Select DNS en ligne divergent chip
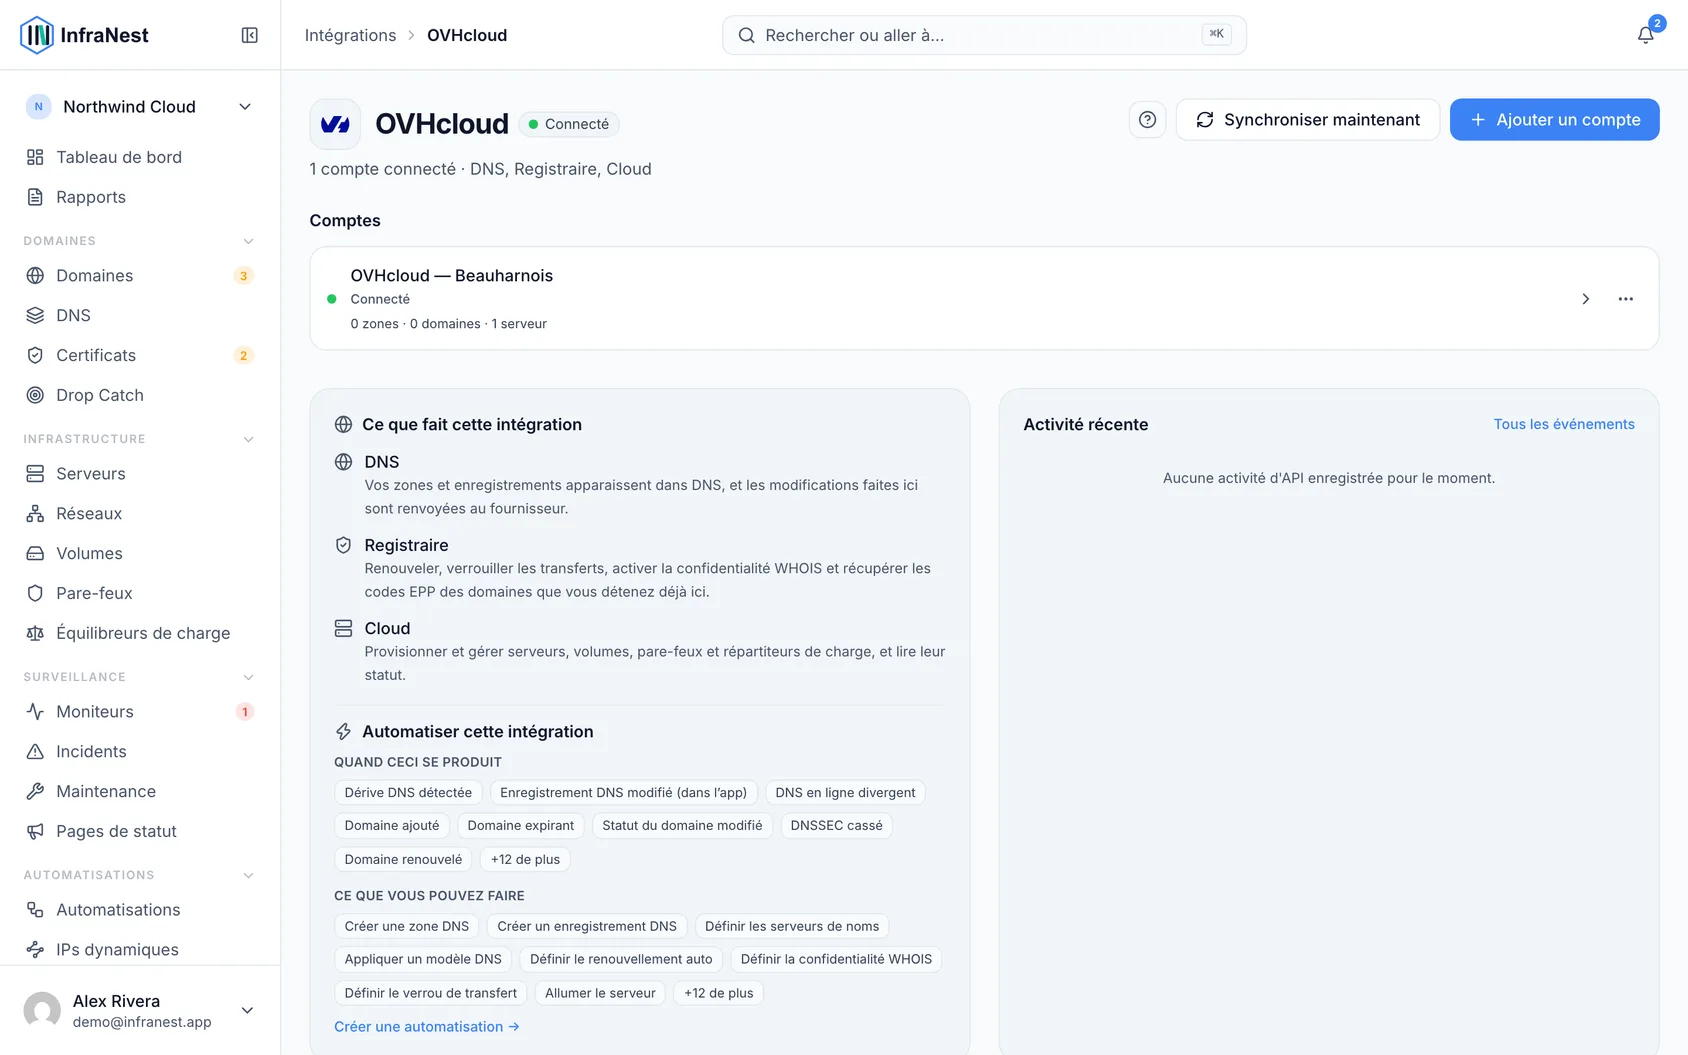 click(845, 793)
